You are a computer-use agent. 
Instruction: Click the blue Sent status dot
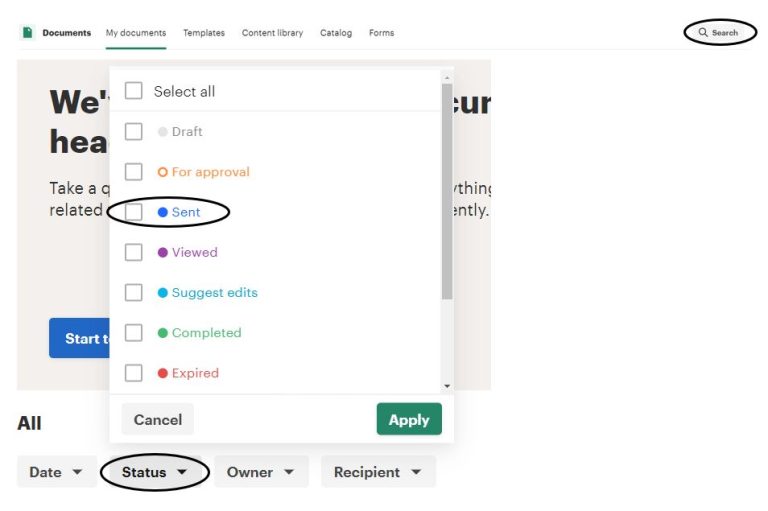(163, 212)
